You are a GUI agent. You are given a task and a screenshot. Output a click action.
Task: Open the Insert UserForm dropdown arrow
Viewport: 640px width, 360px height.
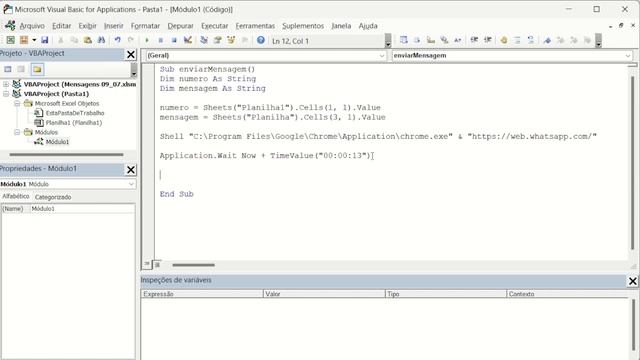click(34, 40)
